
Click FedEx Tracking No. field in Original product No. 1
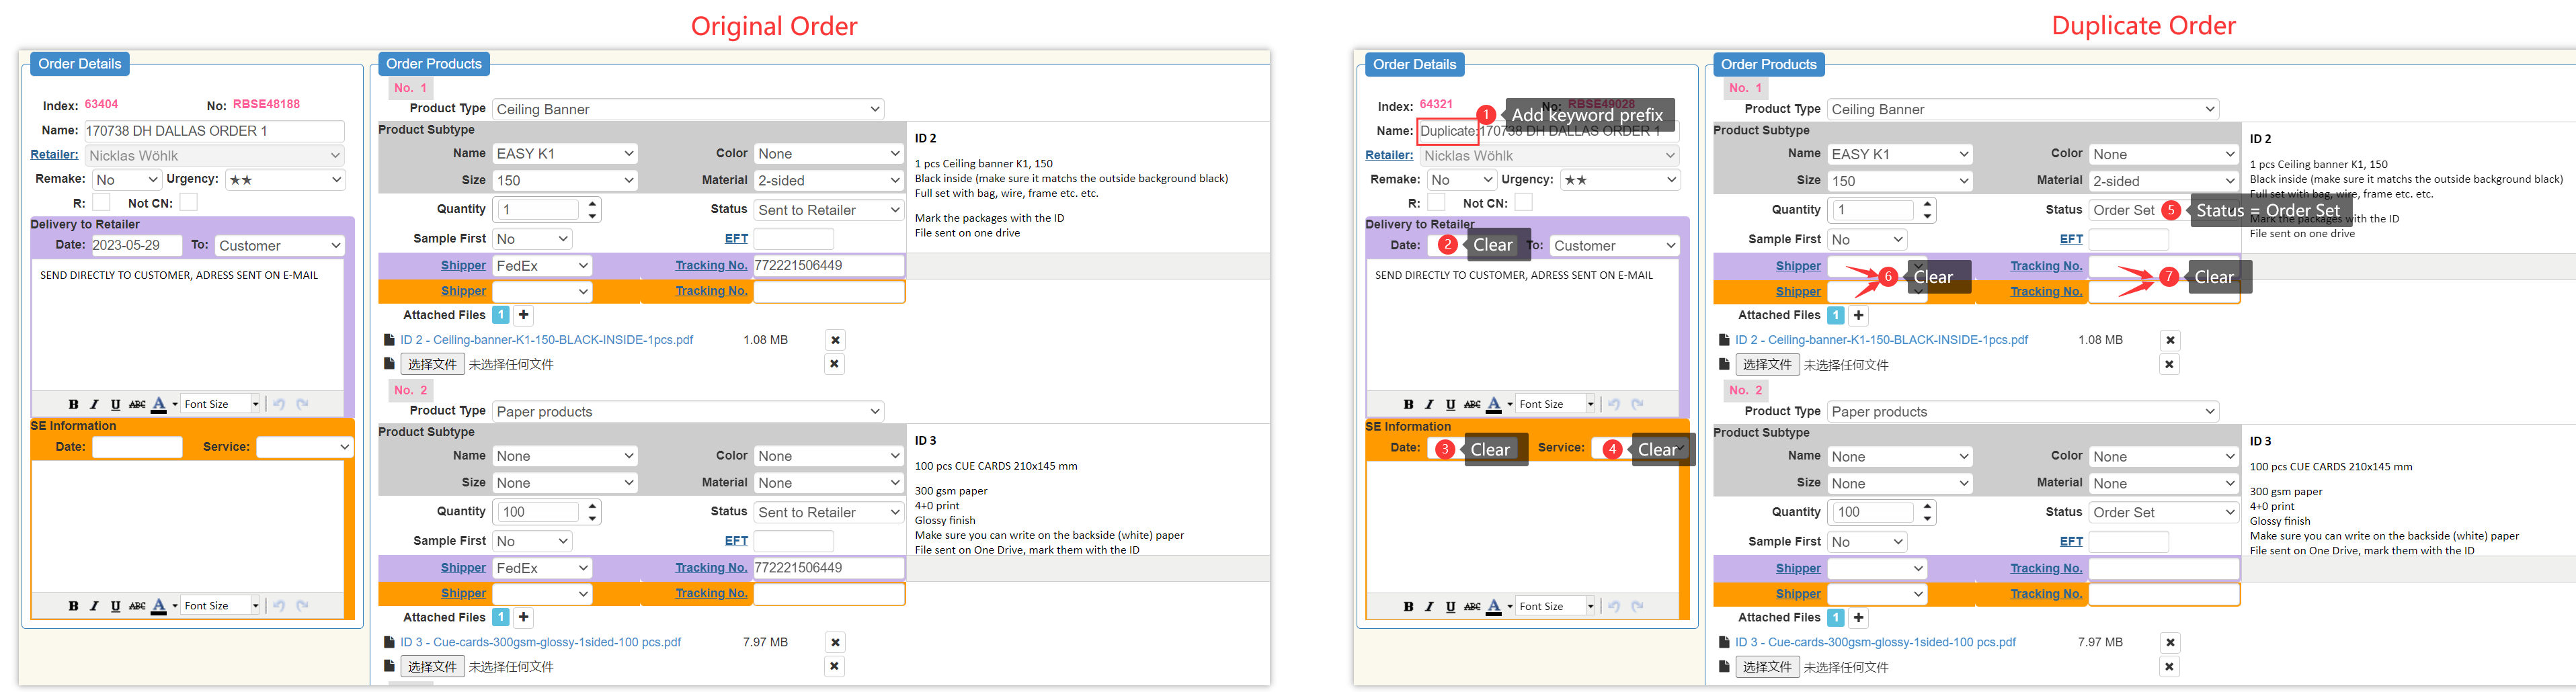click(828, 266)
